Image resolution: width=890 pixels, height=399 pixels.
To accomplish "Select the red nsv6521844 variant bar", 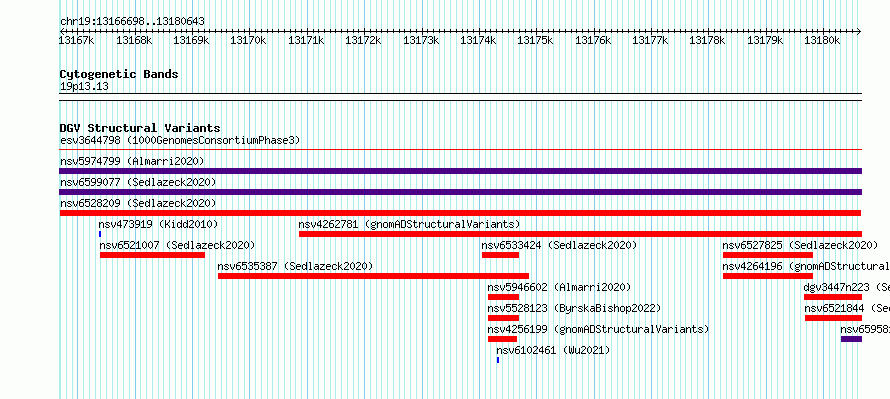I will pos(833,318).
